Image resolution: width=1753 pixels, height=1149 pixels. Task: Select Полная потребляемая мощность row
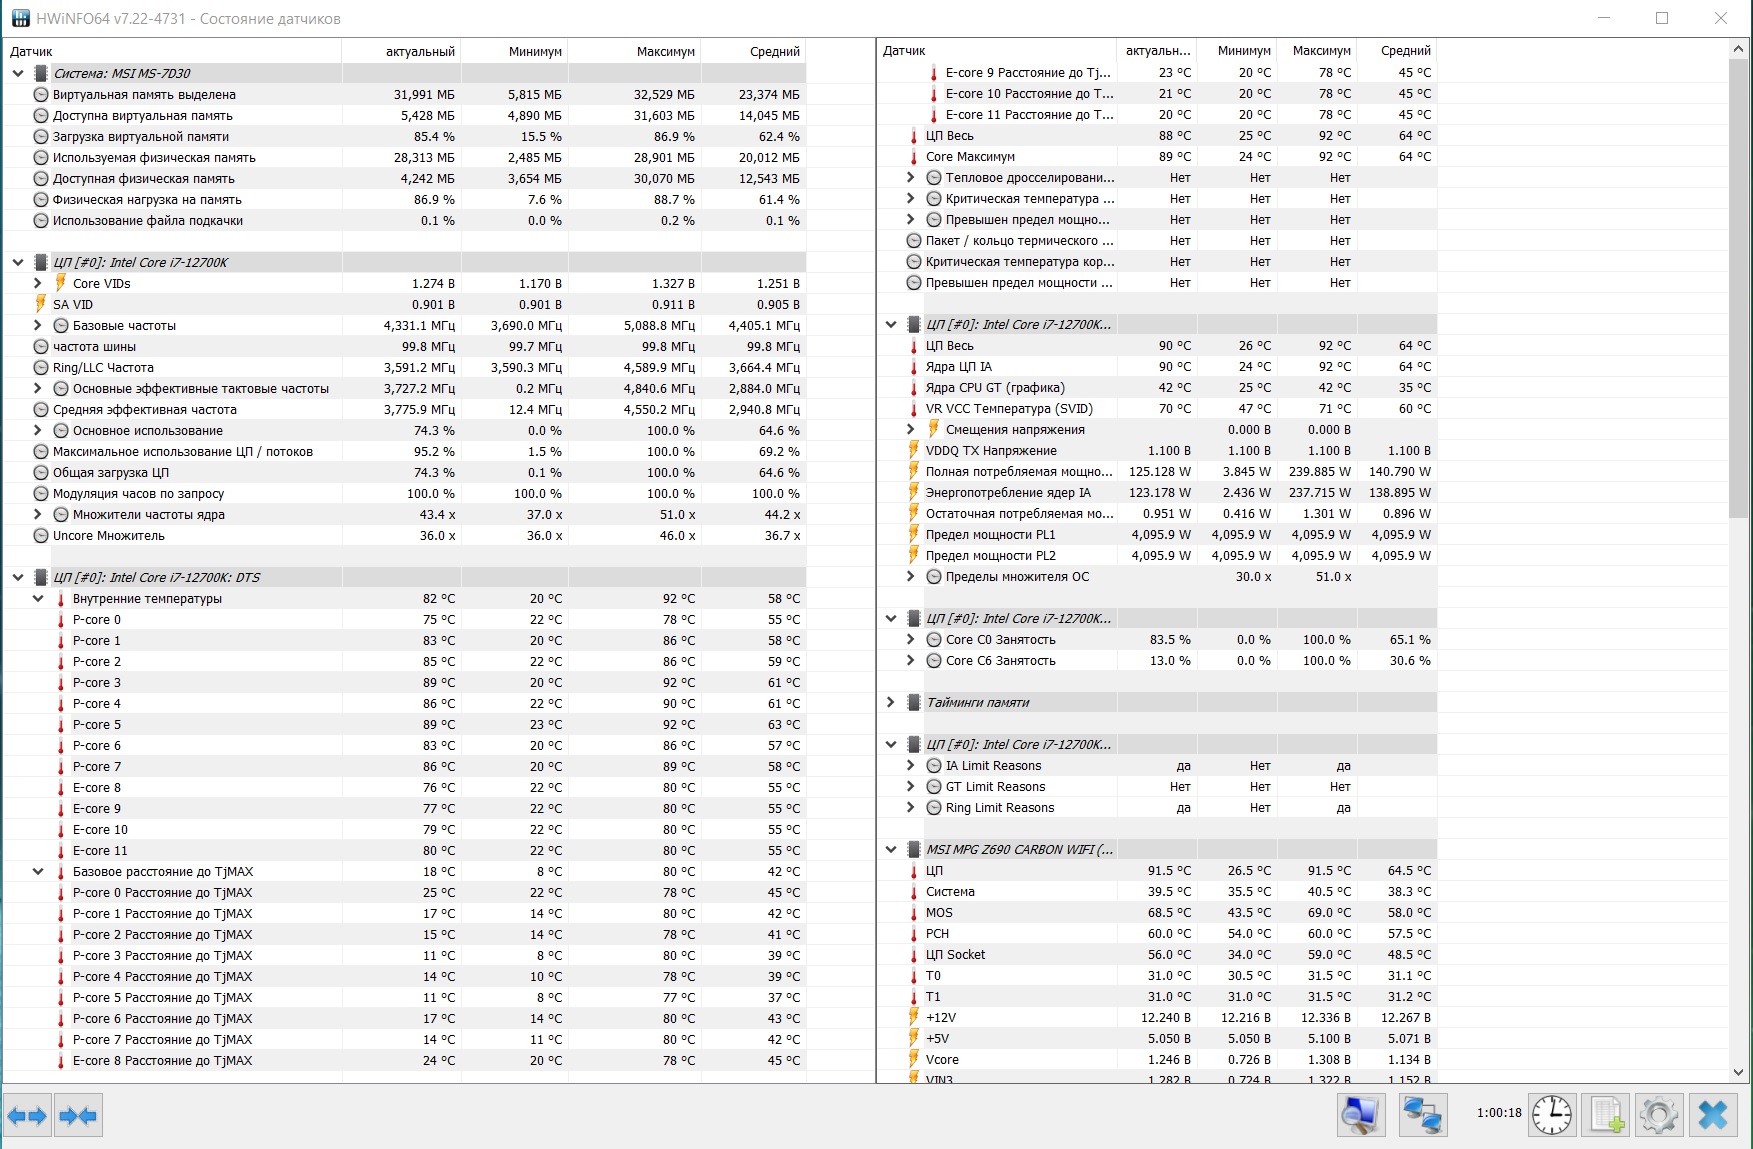[x=1157, y=471]
